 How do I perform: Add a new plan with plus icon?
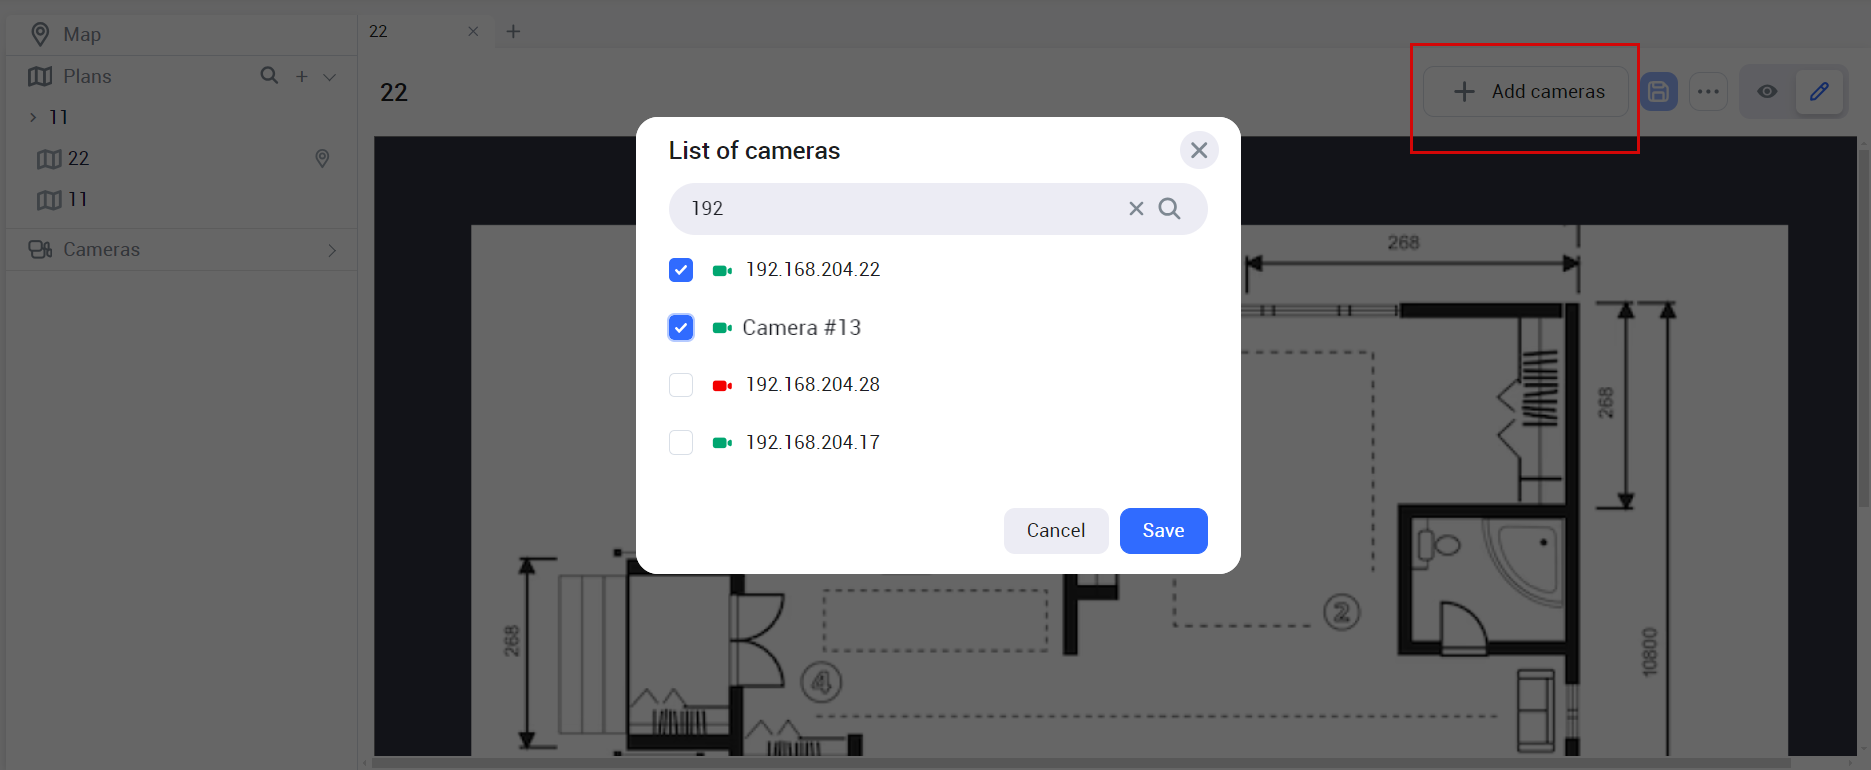(x=301, y=76)
